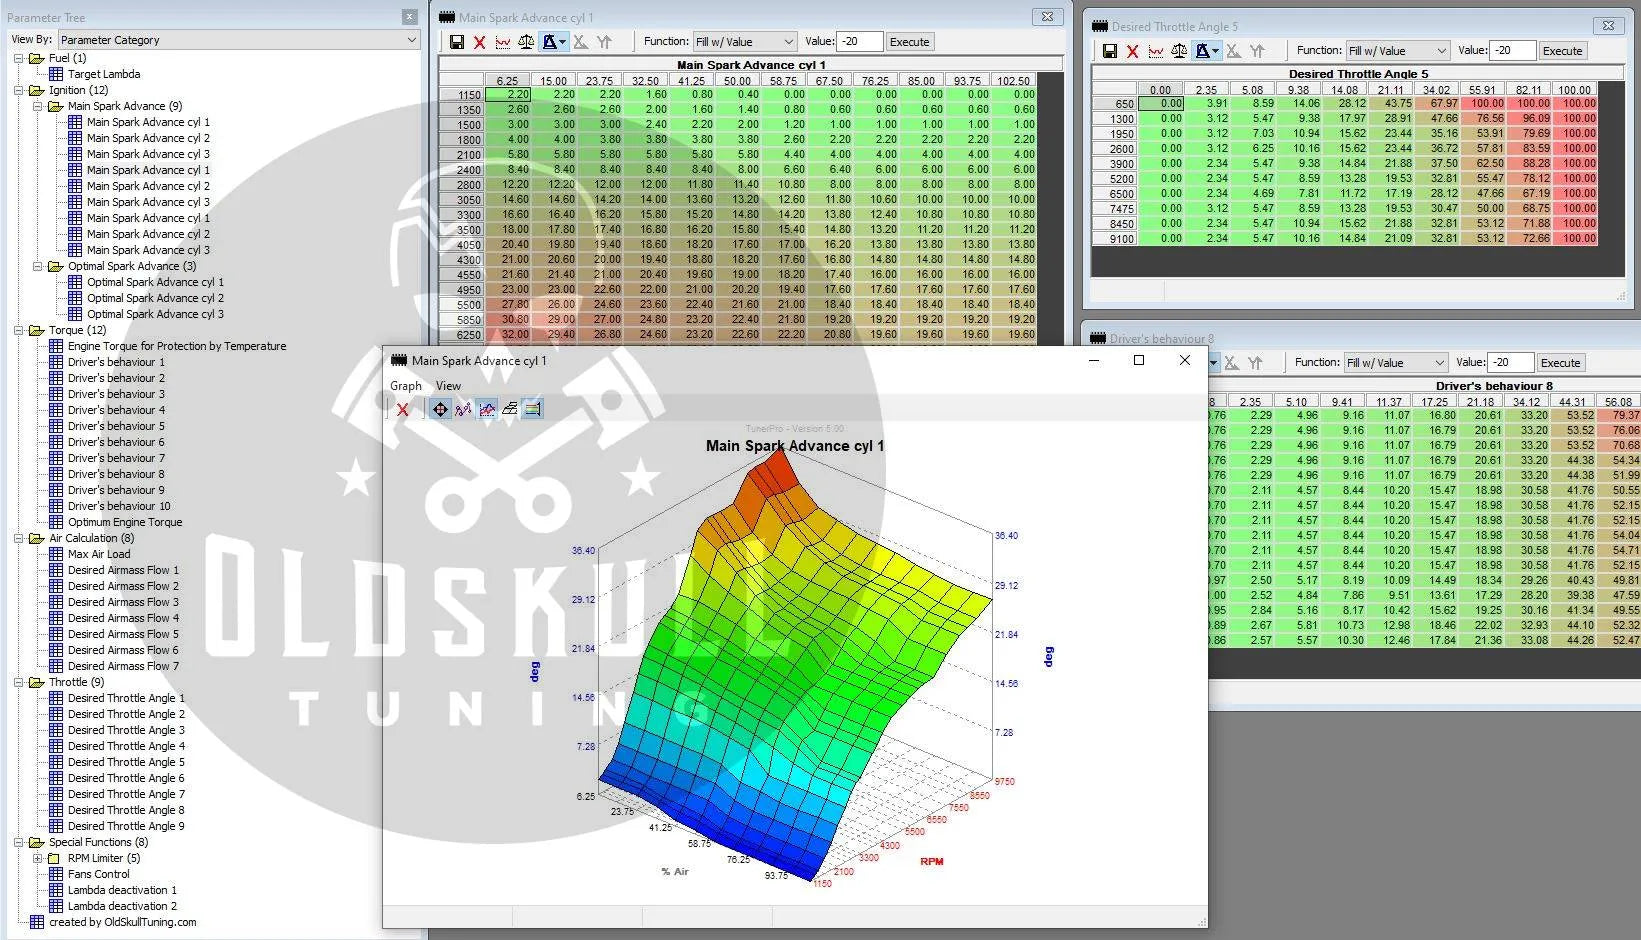Toggle the filled area chart icon in graph toolbar
Image resolution: width=1641 pixels, height=940 pixels.
click(486, 409)
